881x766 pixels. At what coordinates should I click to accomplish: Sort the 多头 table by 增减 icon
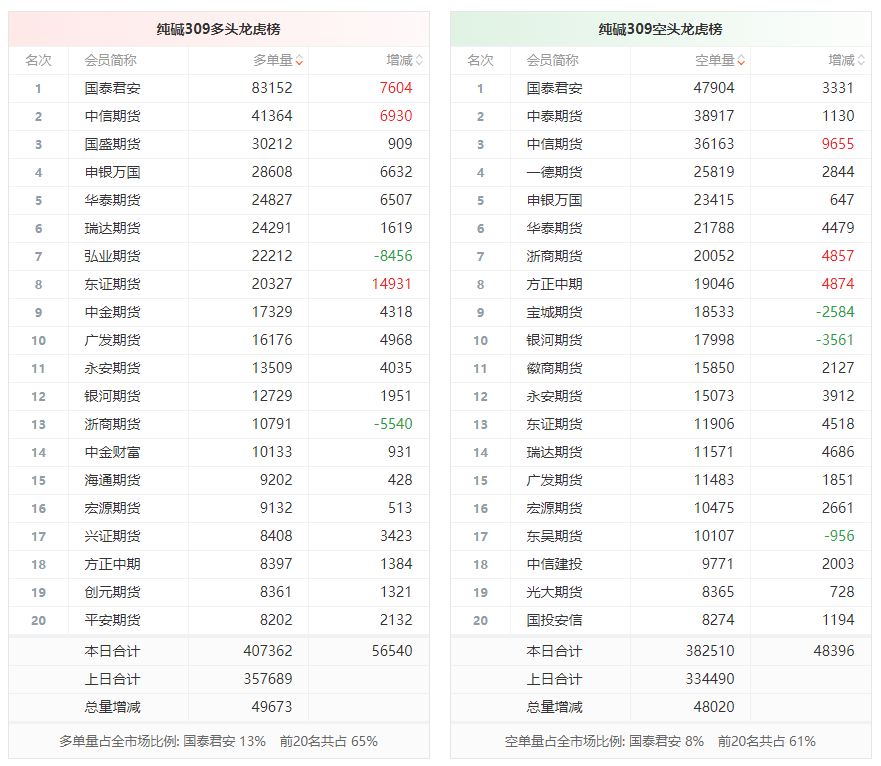[419, 61]
